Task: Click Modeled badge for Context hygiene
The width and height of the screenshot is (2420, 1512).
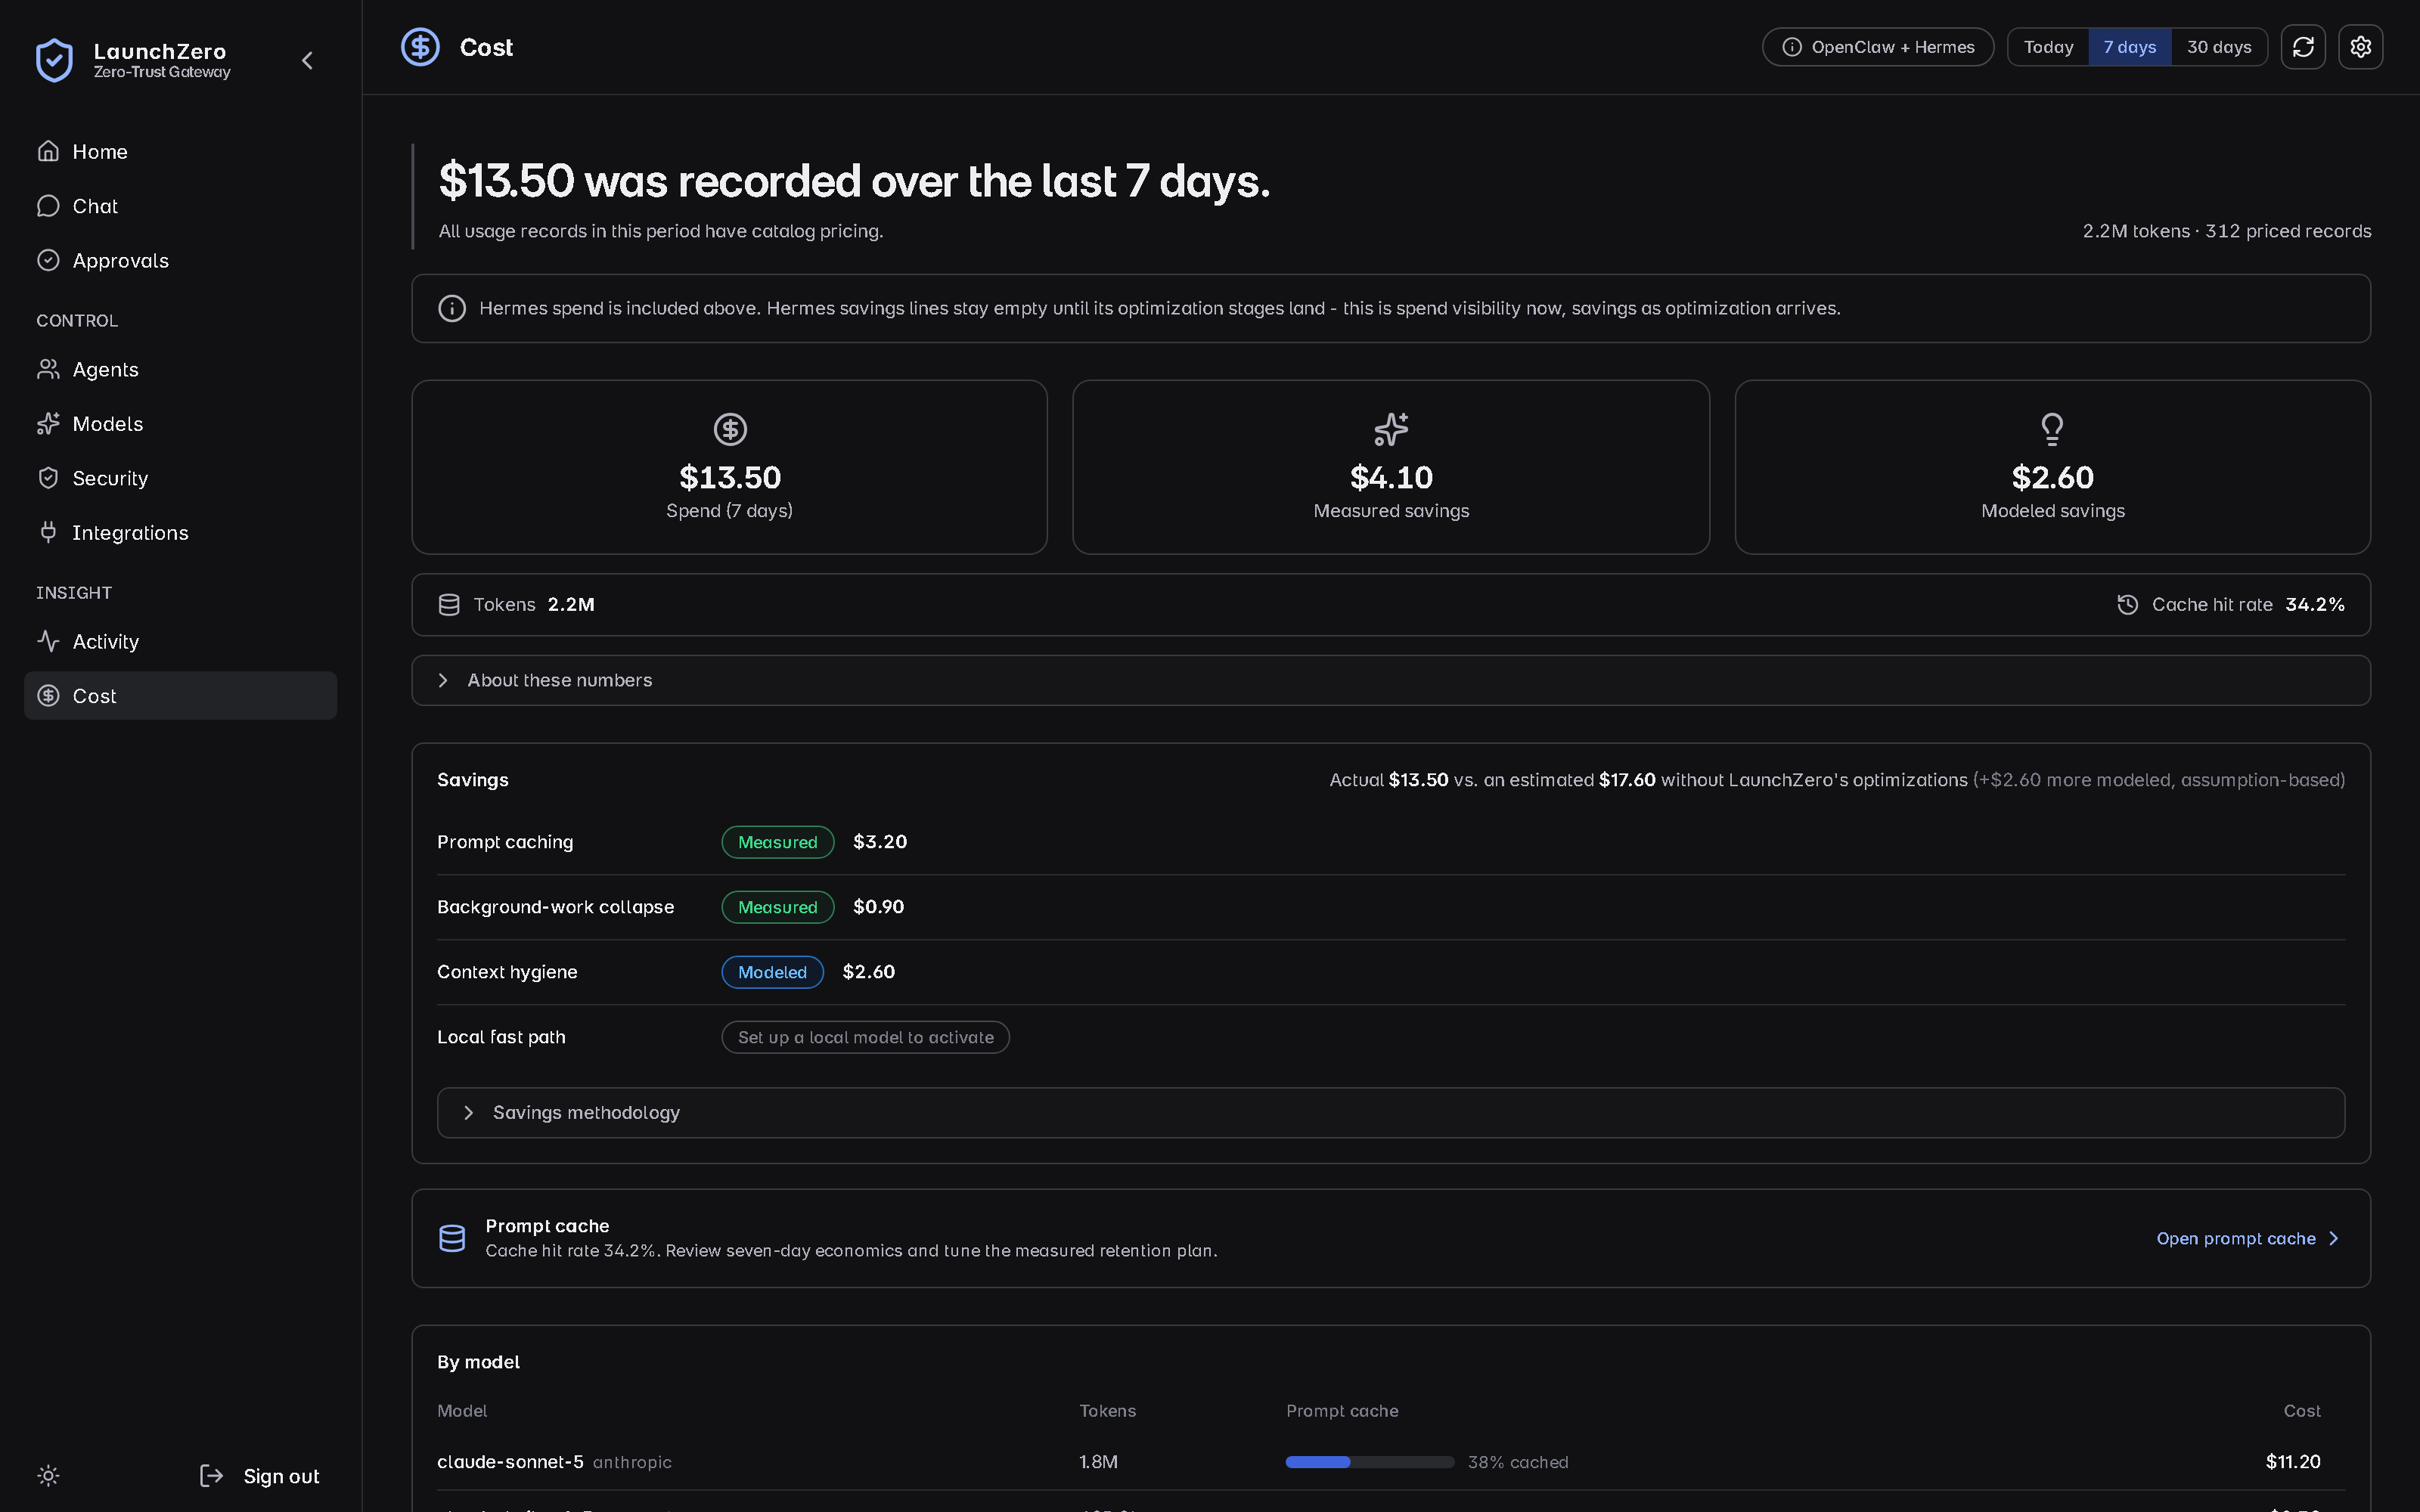Action: [772, 972]
